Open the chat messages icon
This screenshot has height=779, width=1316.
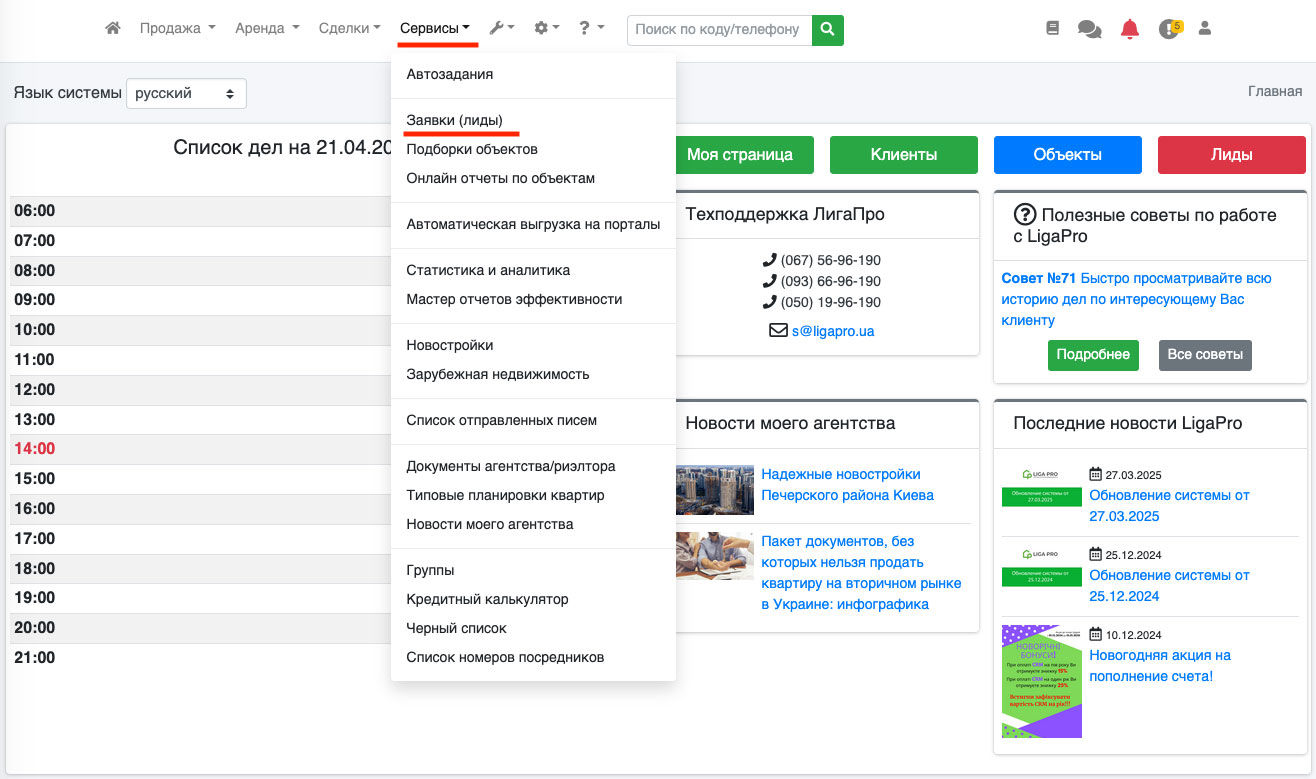click(1089, 29)
